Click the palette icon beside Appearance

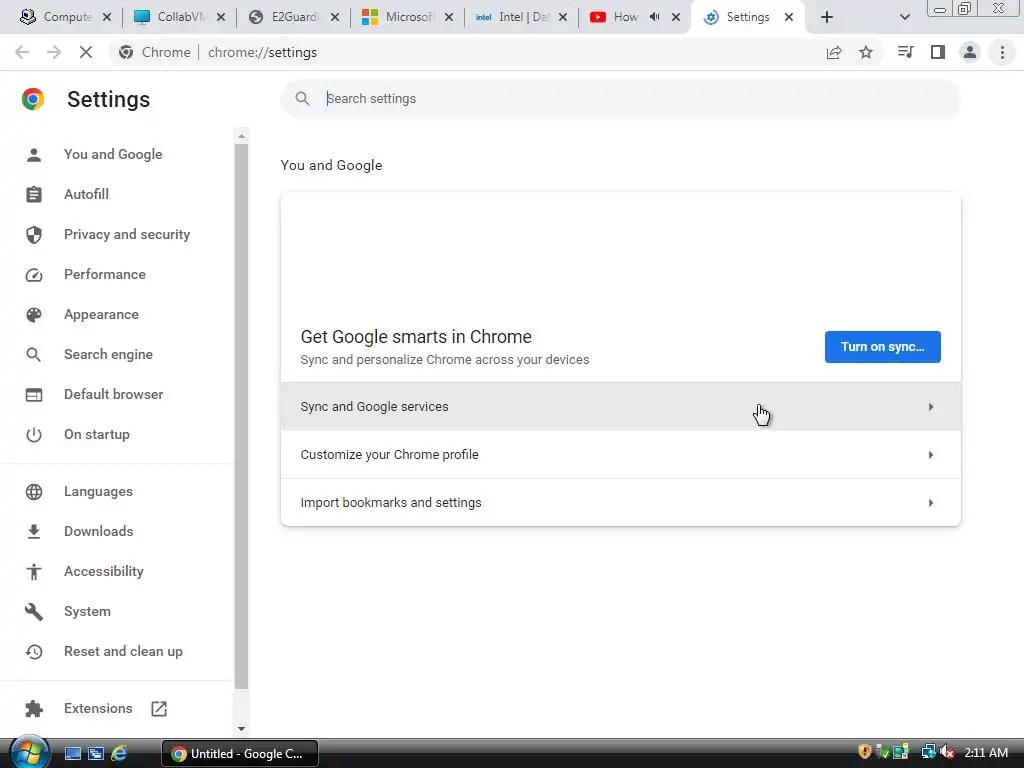pyautogui.click(x=34, y=315)
